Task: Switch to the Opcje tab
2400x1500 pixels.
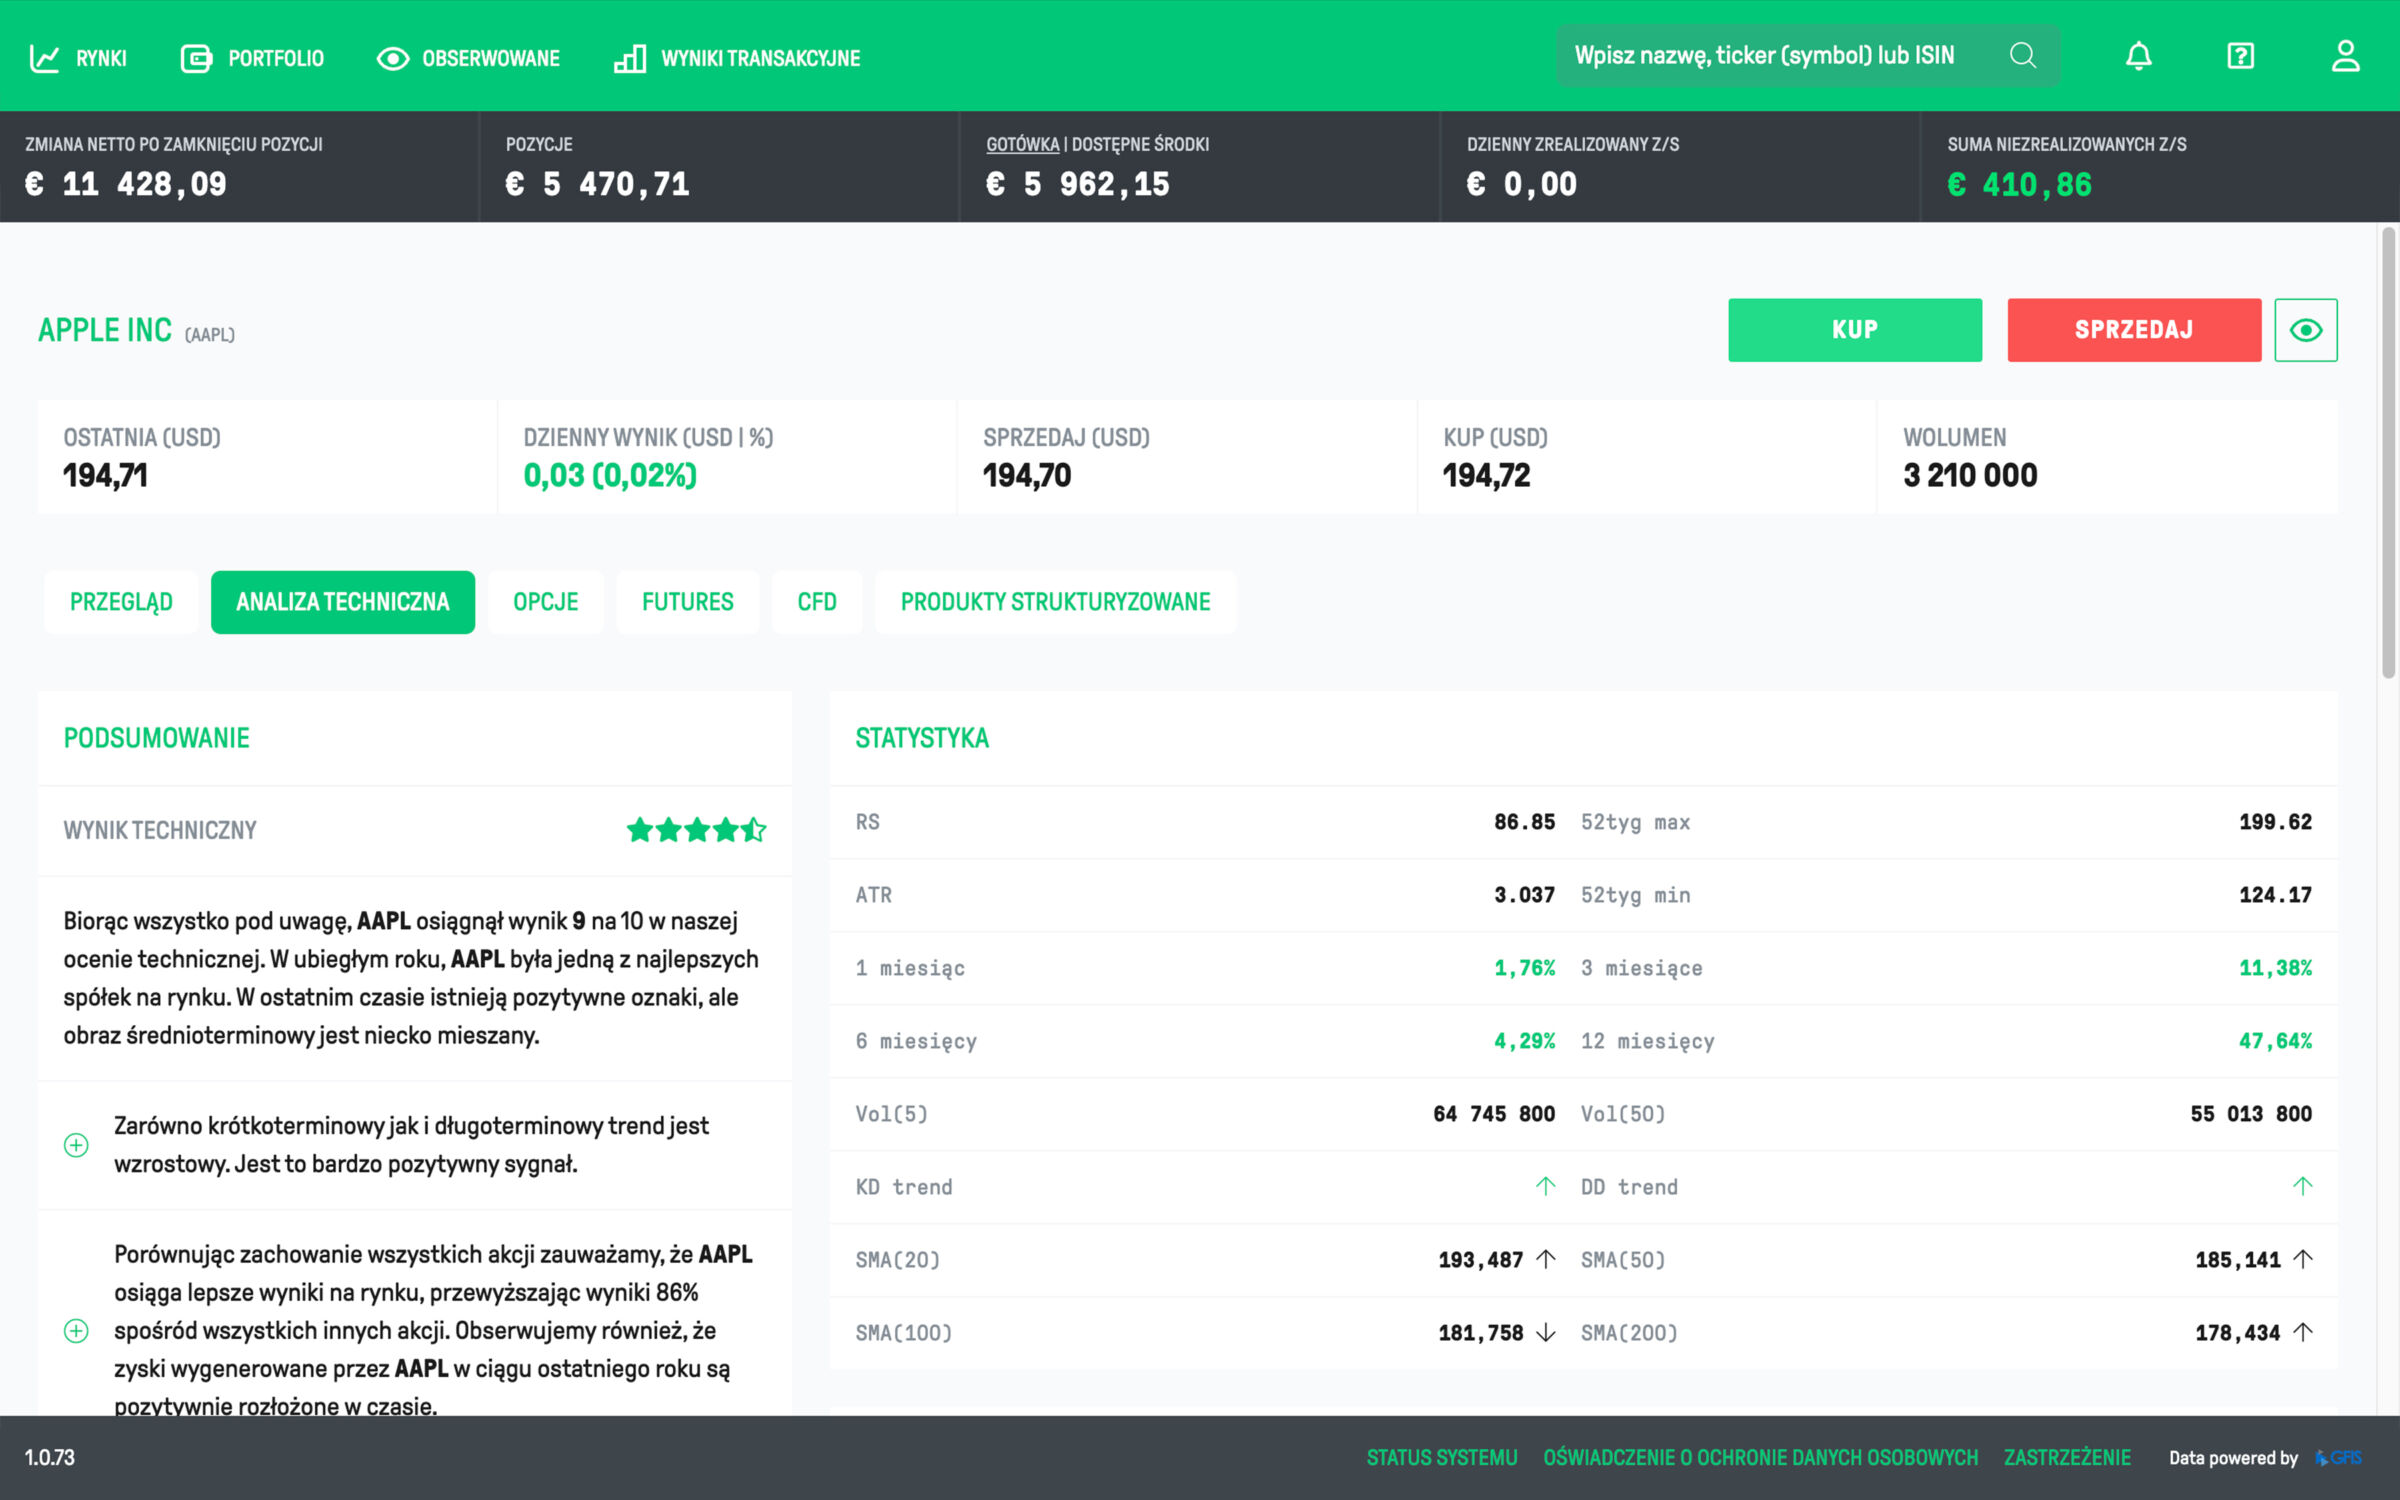Action: 546,602
